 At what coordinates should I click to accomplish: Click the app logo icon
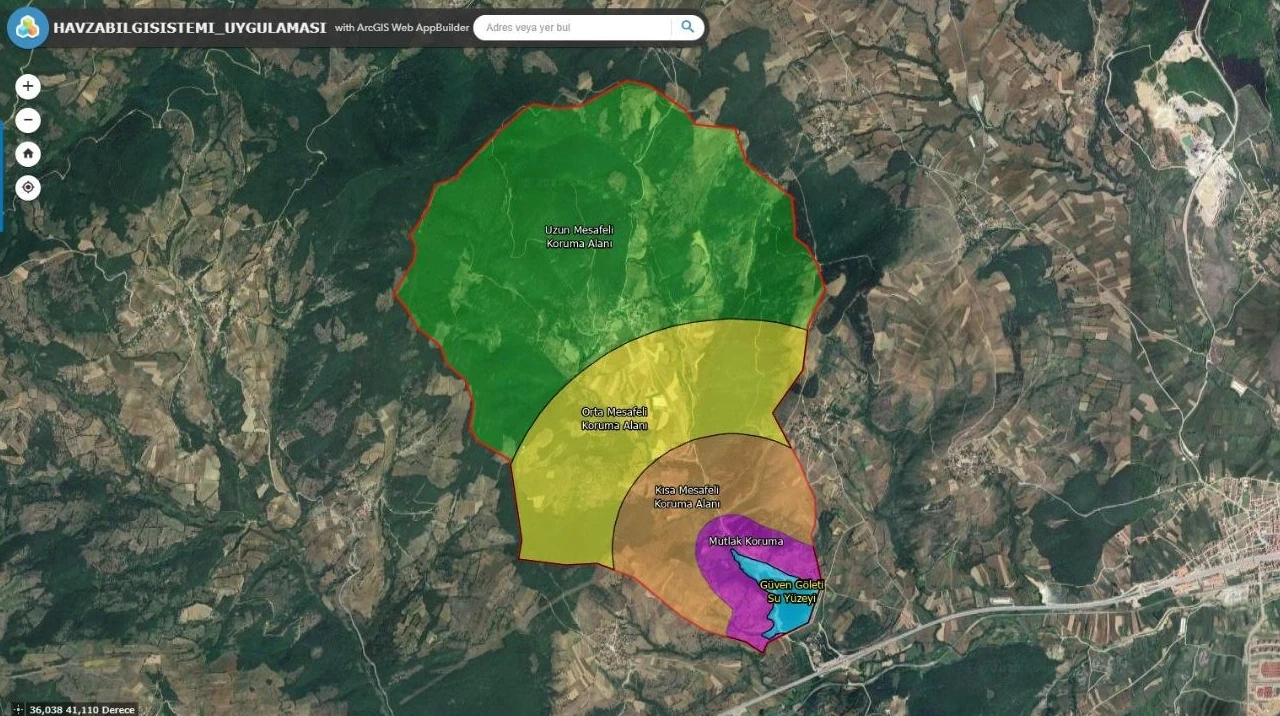point(27,27)
